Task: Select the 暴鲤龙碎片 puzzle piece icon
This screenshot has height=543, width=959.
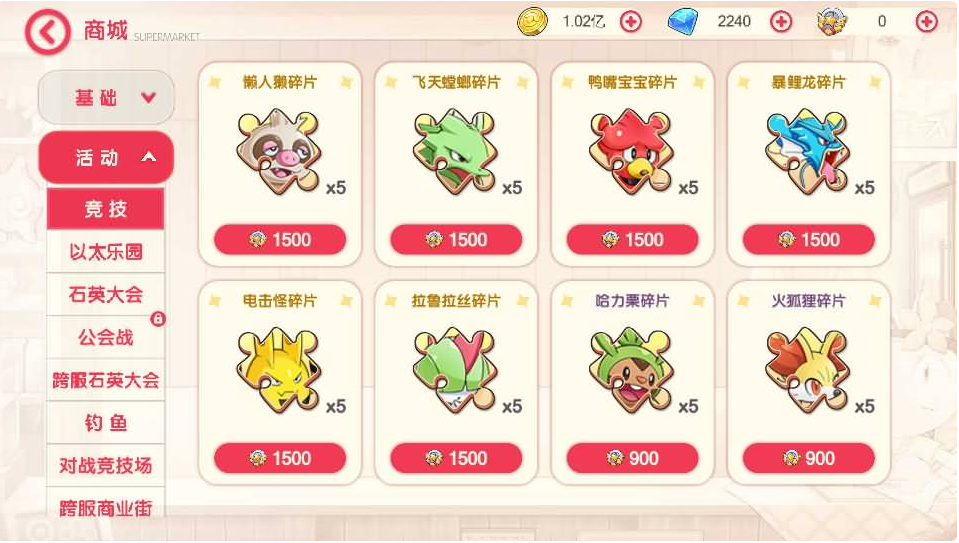Action: click(807, 151)
